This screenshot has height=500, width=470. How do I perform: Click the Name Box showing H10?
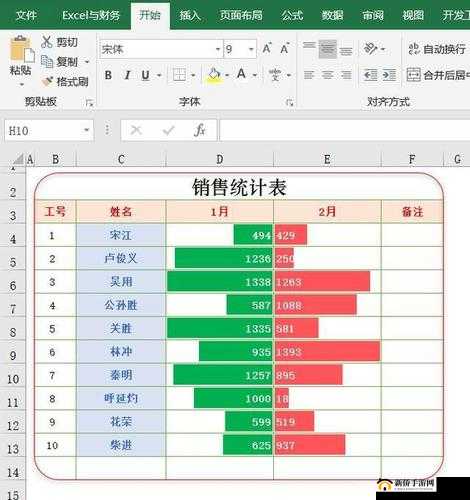(x=49, y=130)
